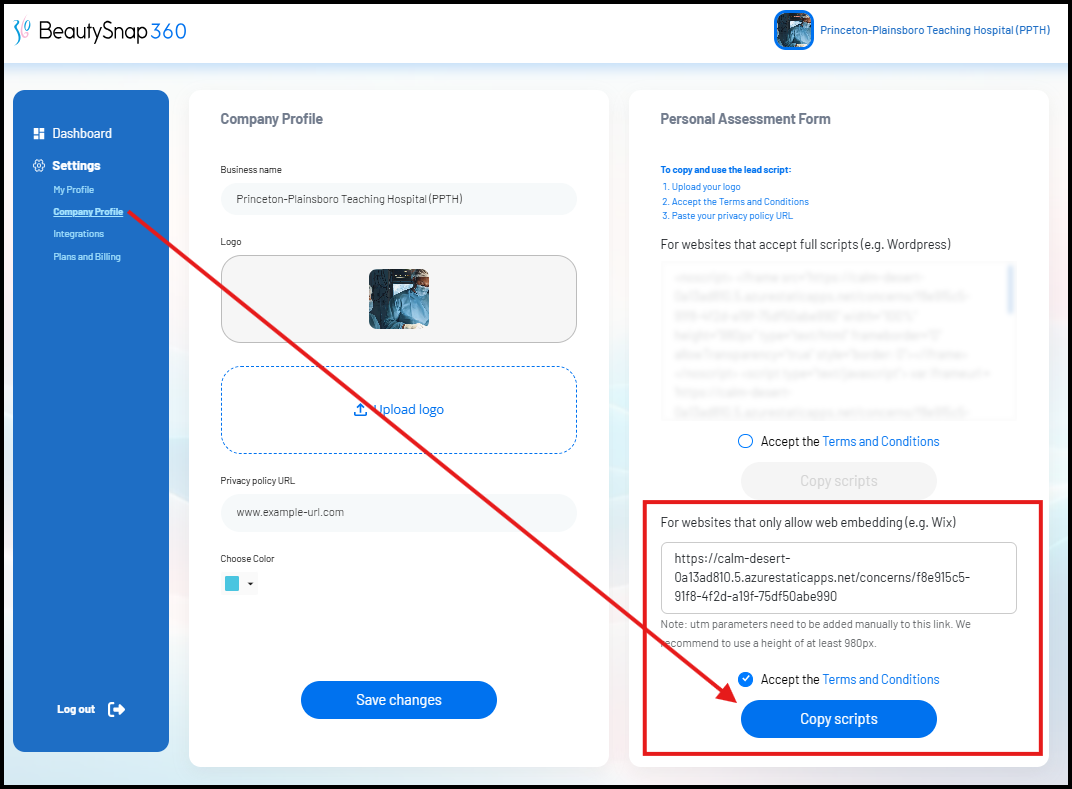Screen dimensions: 1072x789
Task: Click the uploaded logo preview image
Action: click(399, 299)
